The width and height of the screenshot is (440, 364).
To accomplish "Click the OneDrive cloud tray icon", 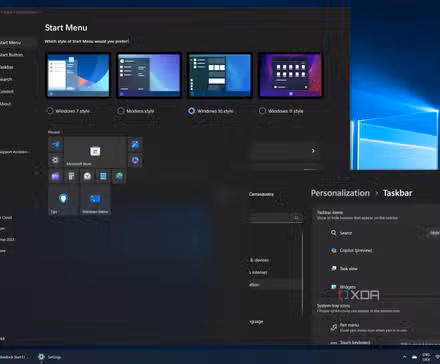I will 414,357.
